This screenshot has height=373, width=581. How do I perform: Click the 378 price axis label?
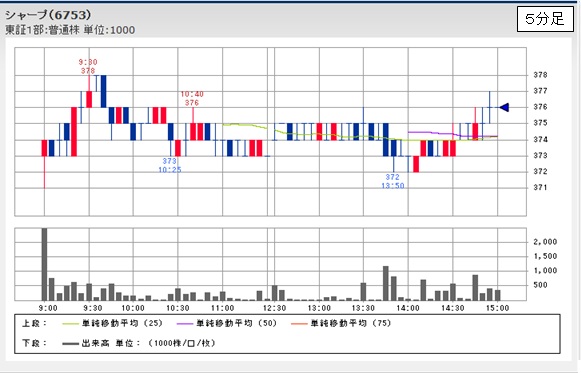click(x=540, y=75)
